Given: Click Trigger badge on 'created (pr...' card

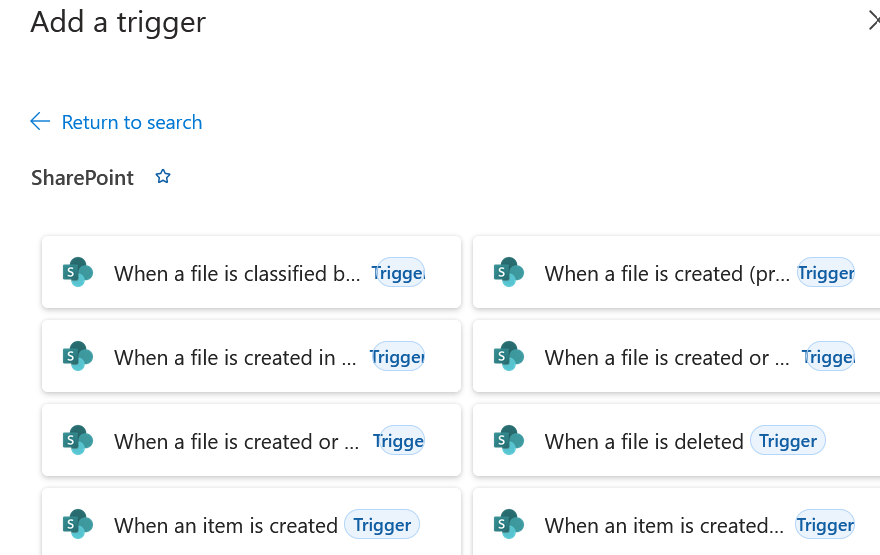Looking at the screenshot, I should pyautogui.click(x=826, y=273).
